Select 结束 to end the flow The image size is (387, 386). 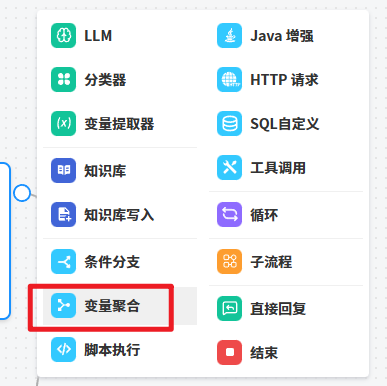click(x=286, y=352)
